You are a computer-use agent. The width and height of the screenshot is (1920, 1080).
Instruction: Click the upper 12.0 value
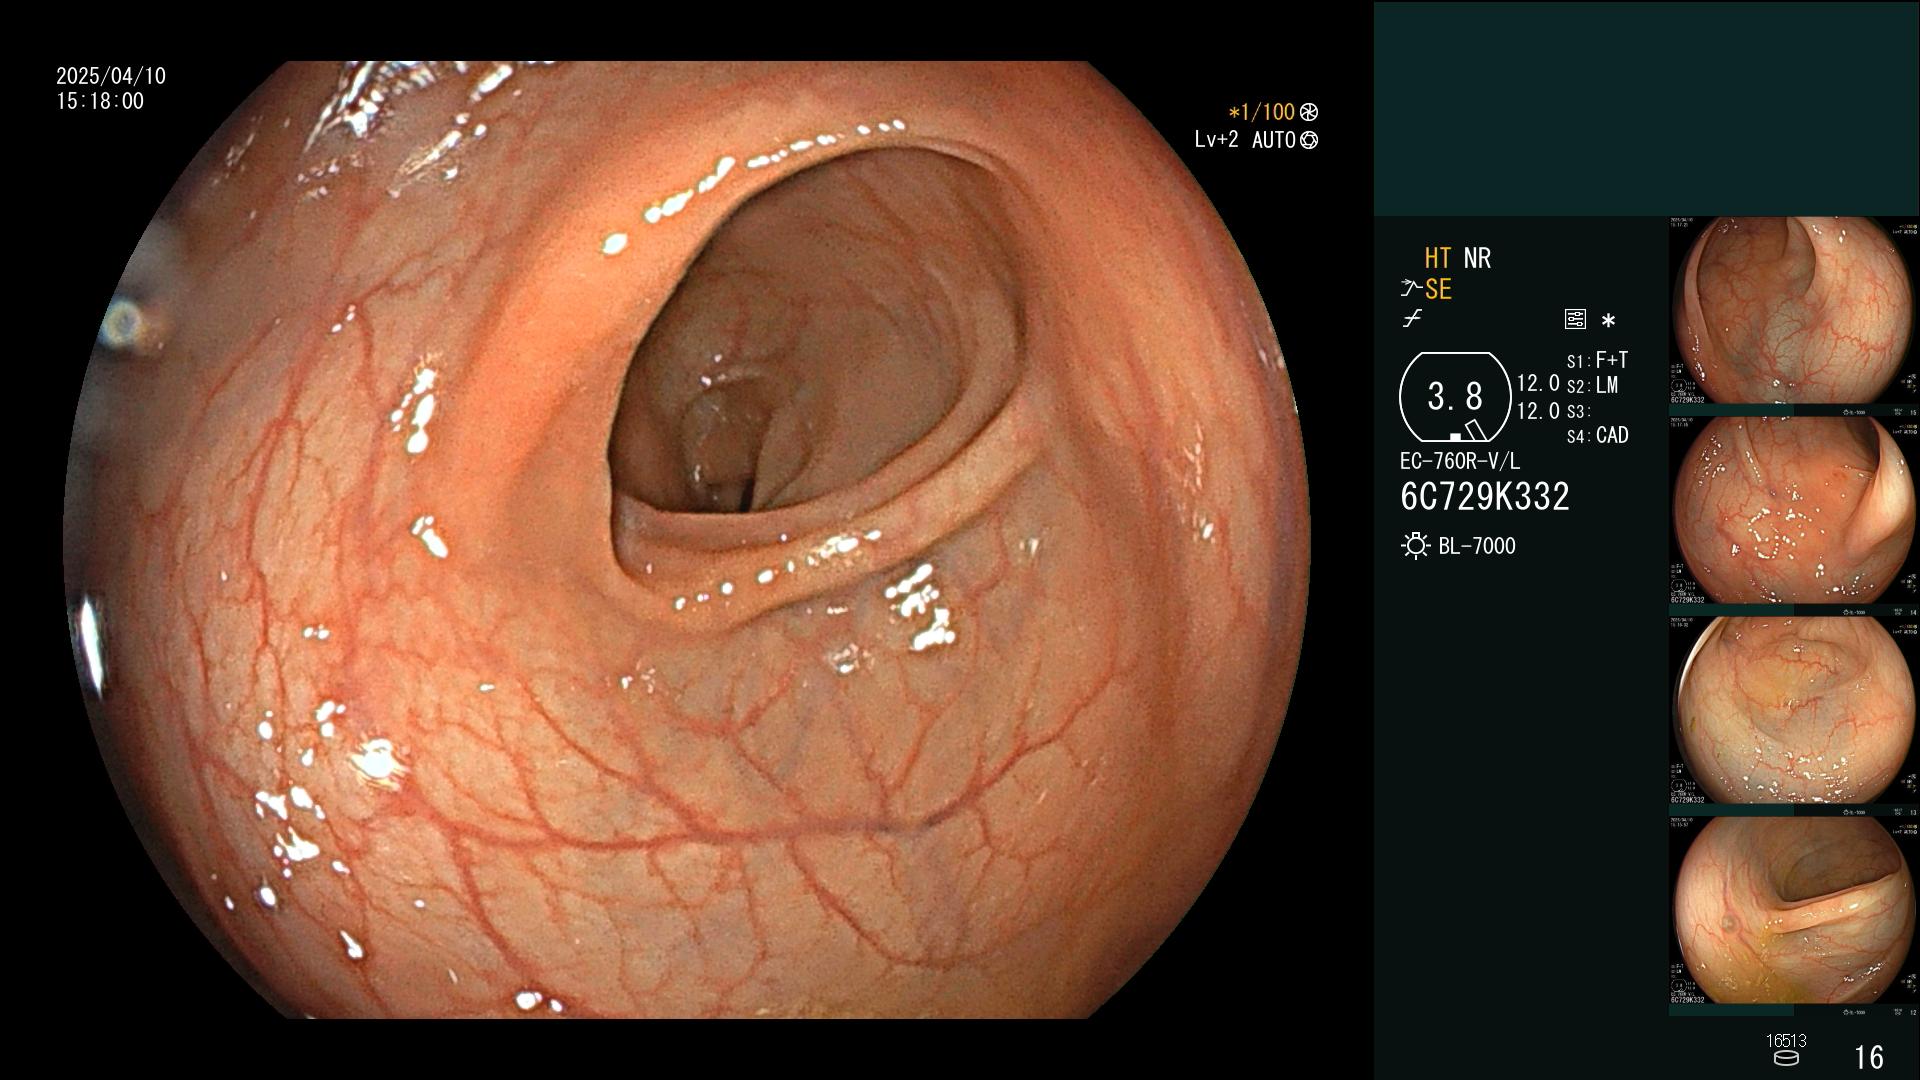pos(1538,383)
